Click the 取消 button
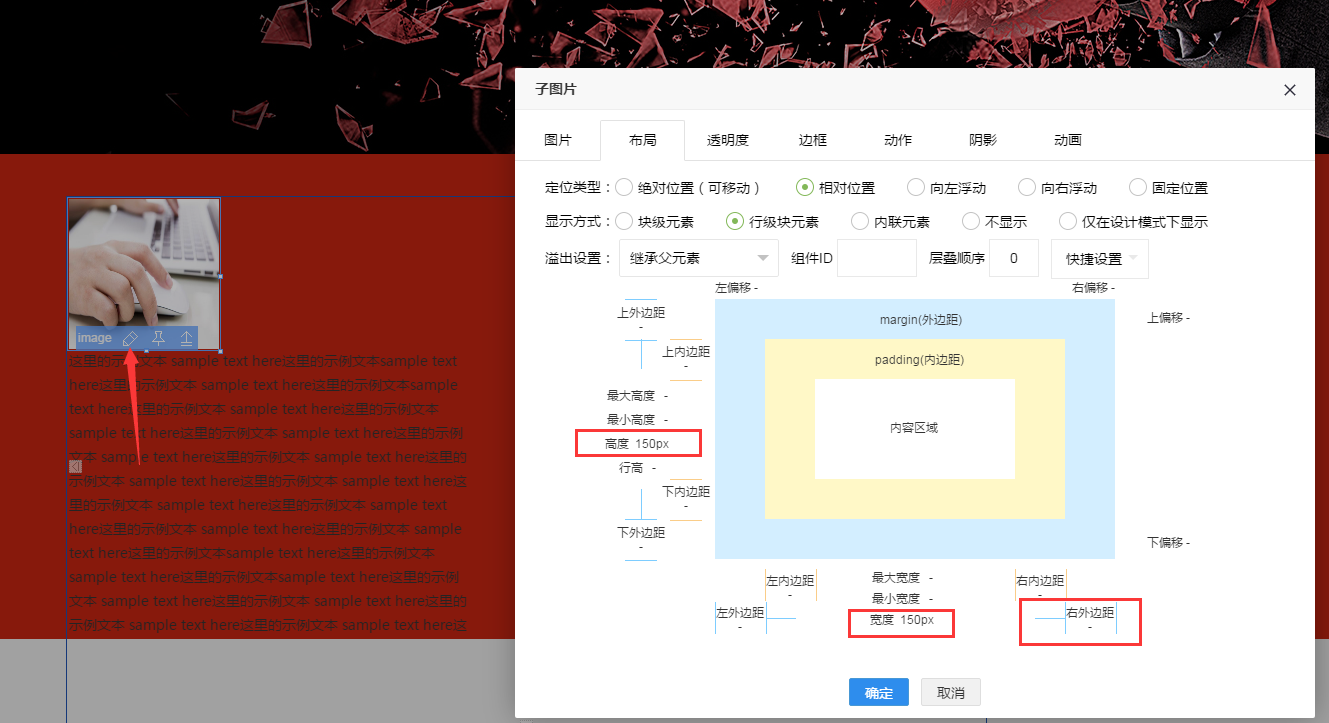Viewport: 1329px width, 723px height. 950,693
